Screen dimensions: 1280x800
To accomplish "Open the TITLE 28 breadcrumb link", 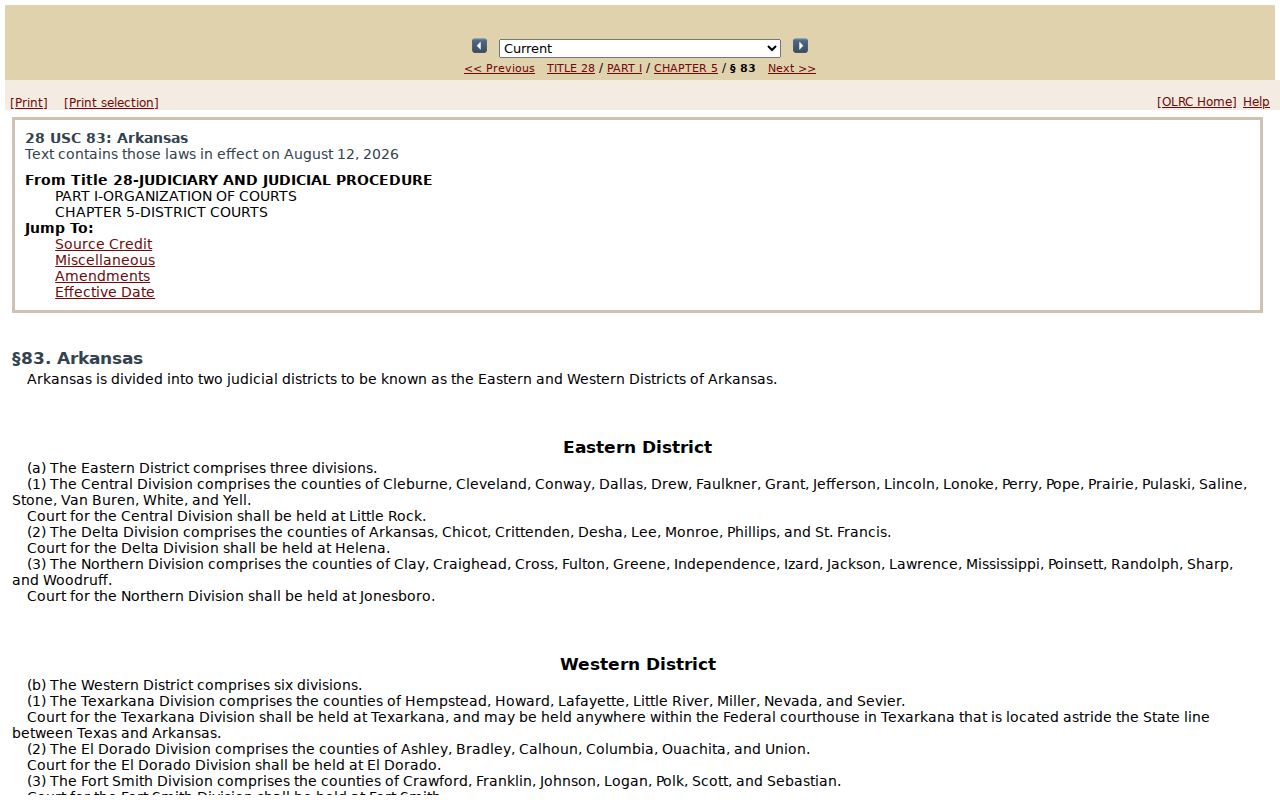I will pos(570,69).
